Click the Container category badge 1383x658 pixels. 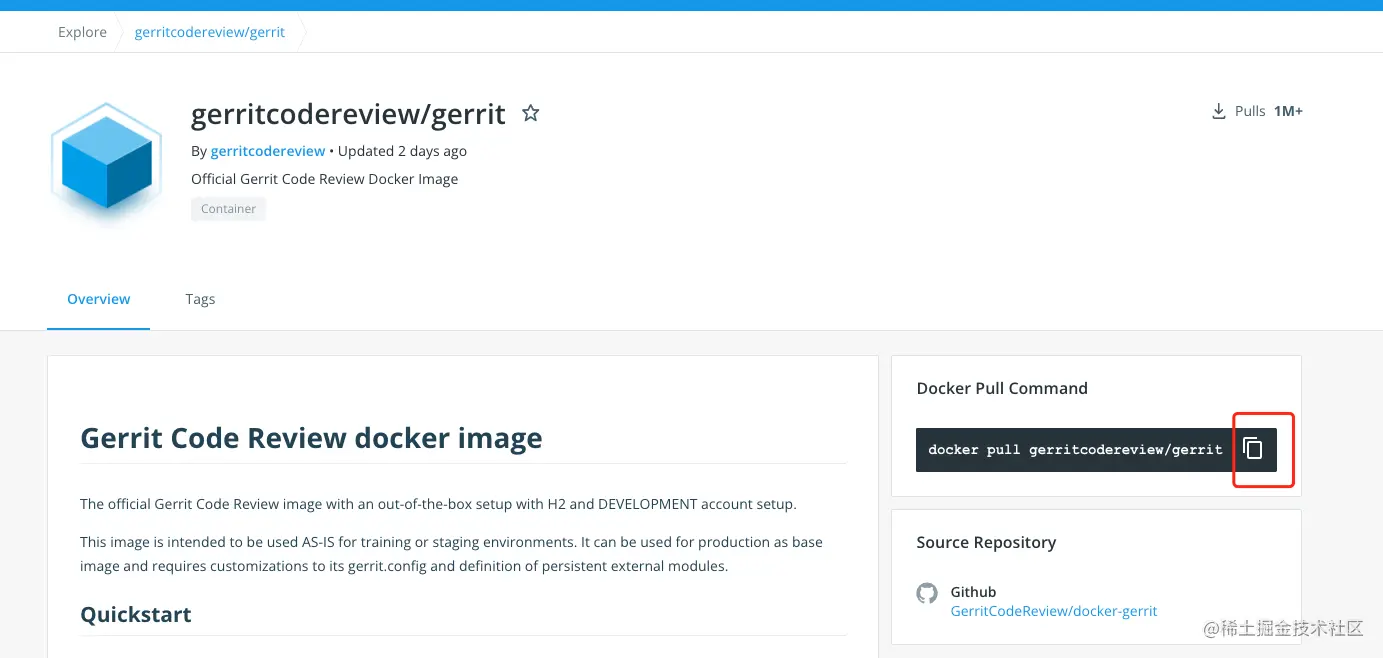click(228, 208)
